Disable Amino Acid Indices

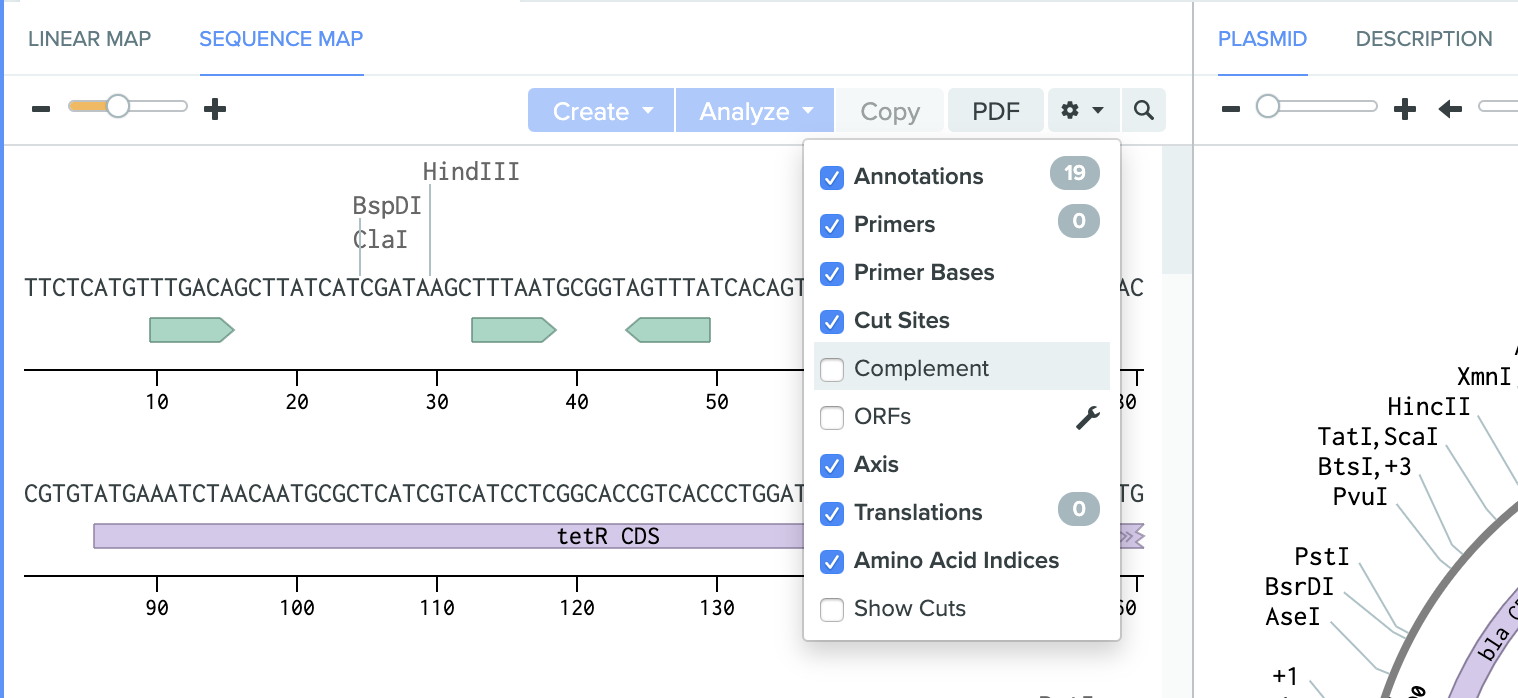click(832, 562)
